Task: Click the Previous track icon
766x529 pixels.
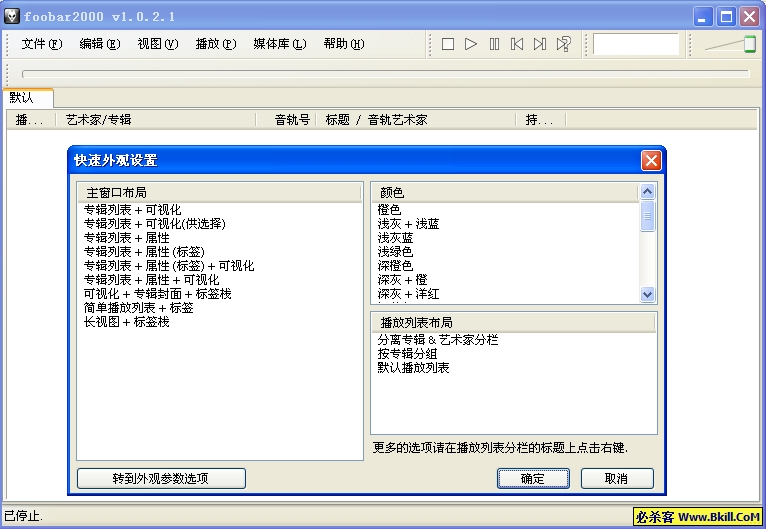Action: 517,44
